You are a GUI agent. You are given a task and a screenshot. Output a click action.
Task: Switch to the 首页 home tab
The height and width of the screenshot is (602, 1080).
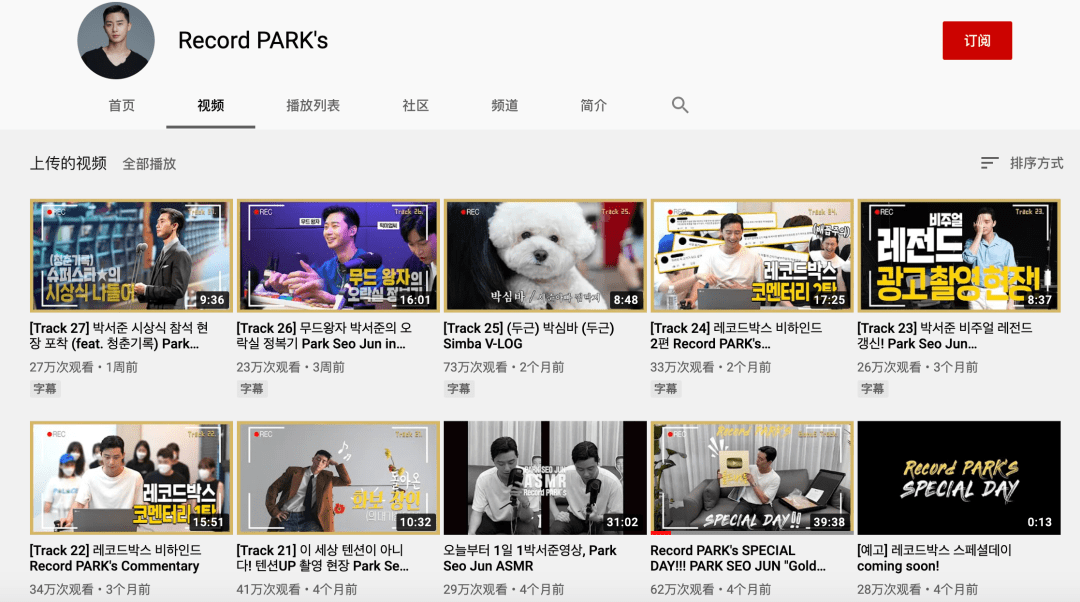click(x=121, y=105)
